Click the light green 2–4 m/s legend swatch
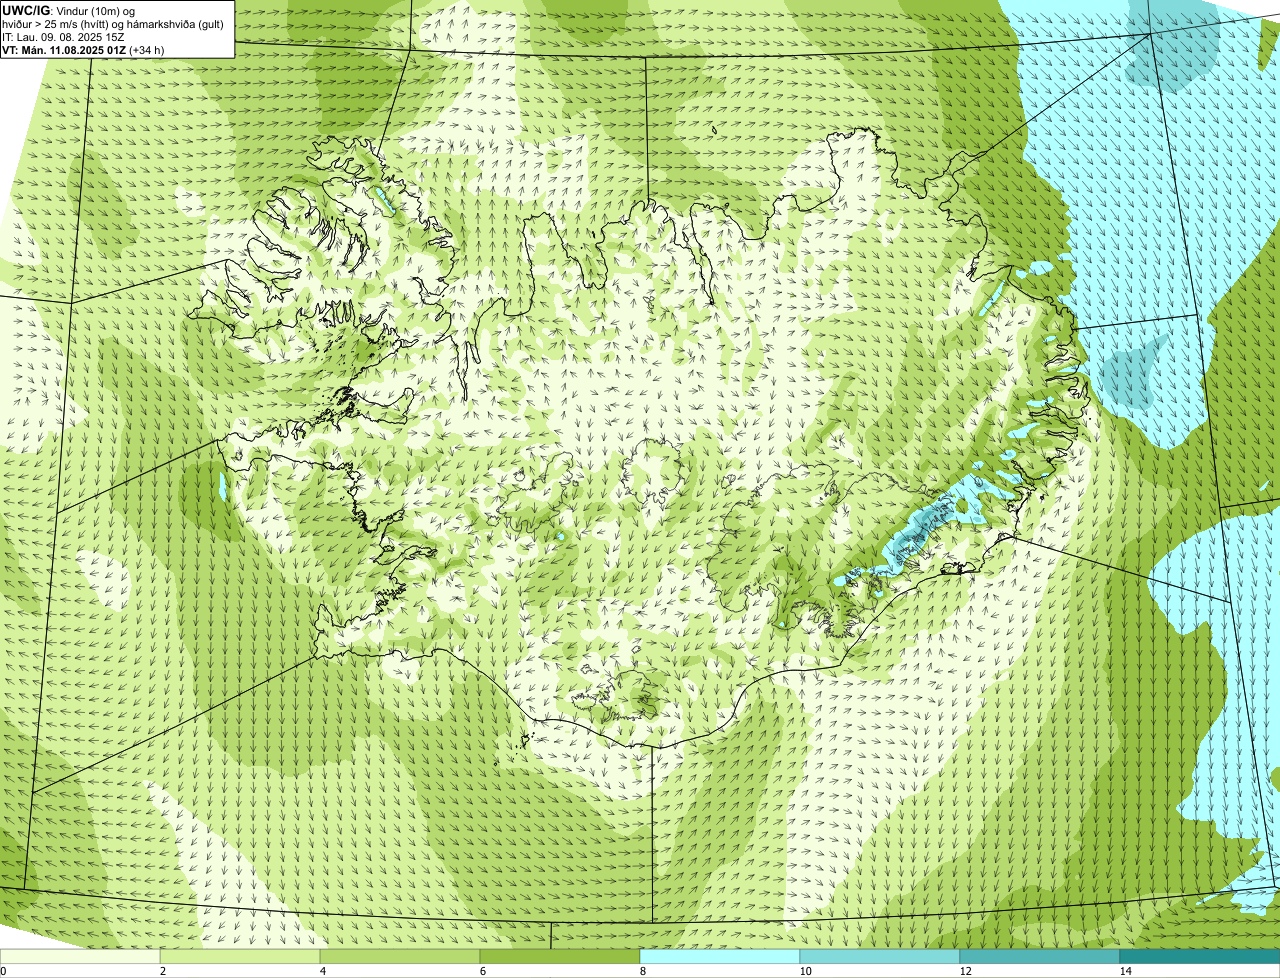The image size is (1280, 978). pyautogui.click(x=240, y=957)
